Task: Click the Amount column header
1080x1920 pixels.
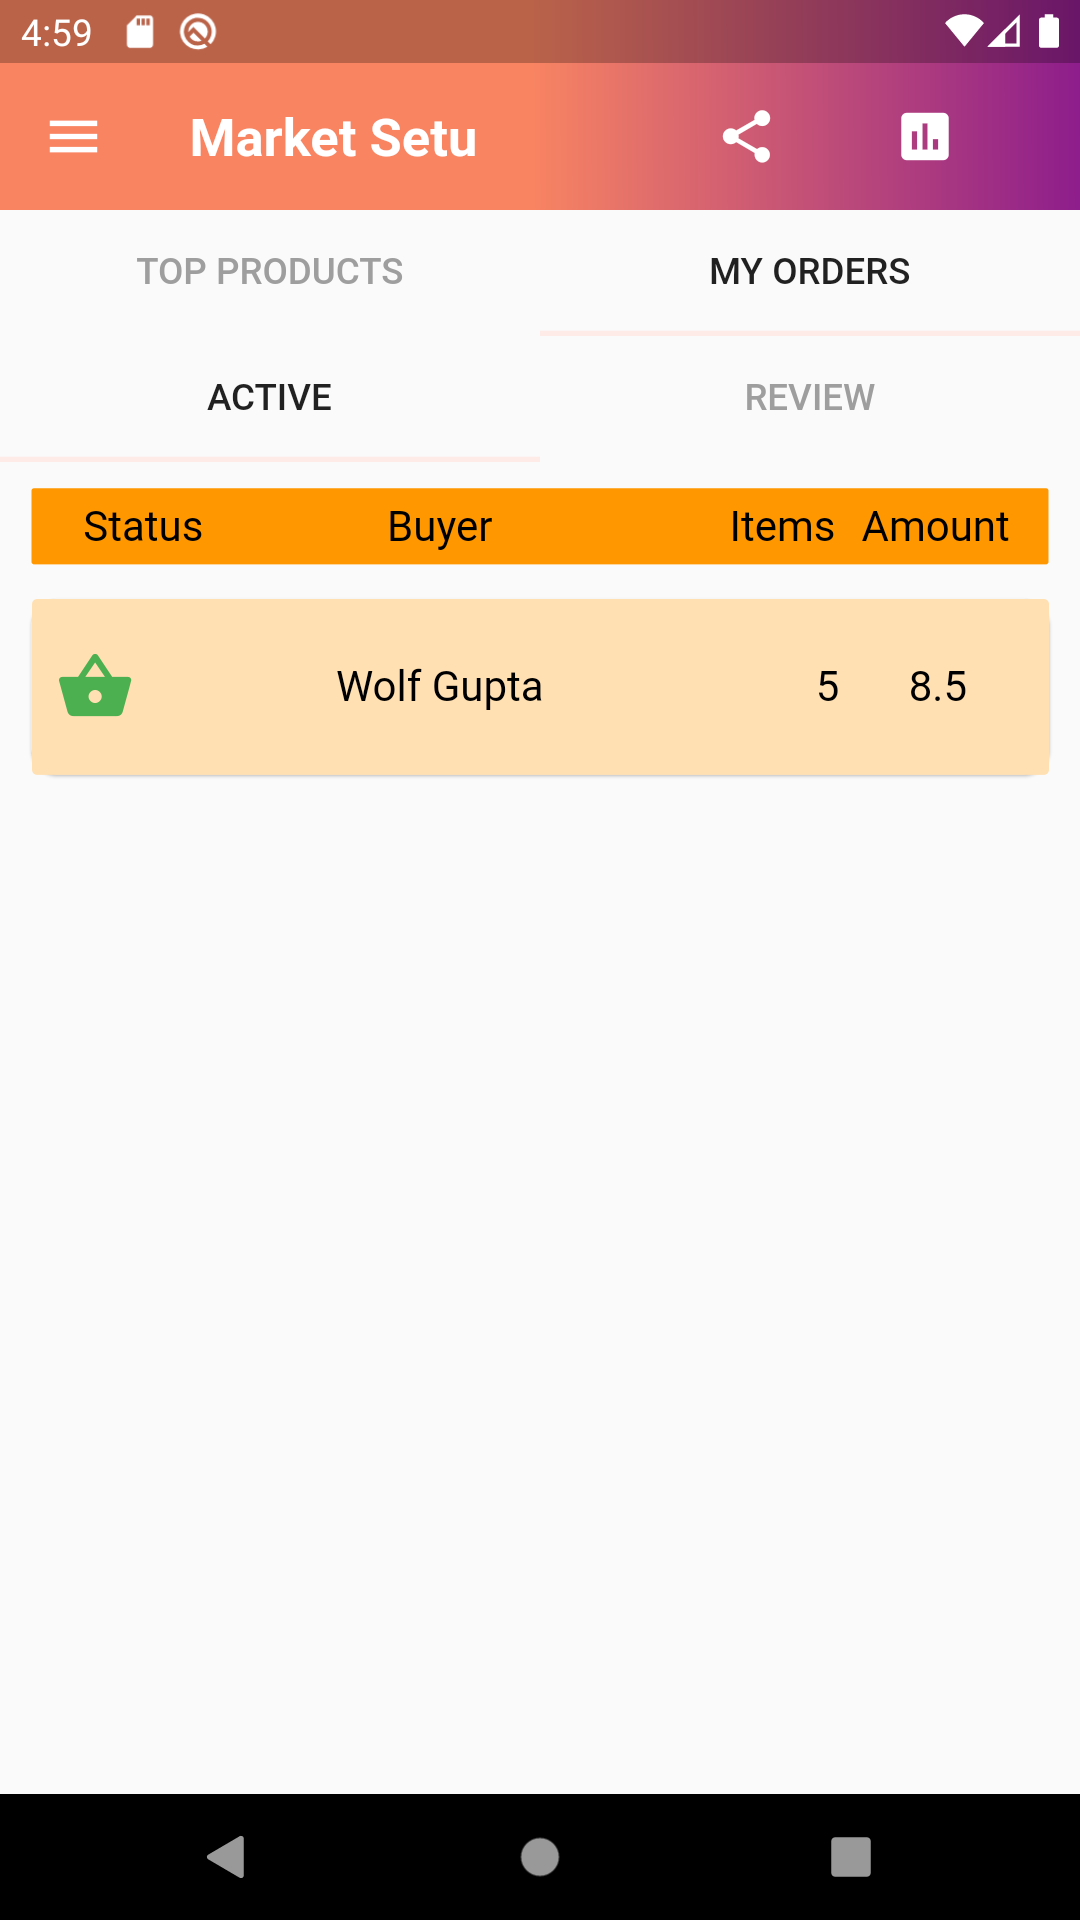Action: [936, 527]
